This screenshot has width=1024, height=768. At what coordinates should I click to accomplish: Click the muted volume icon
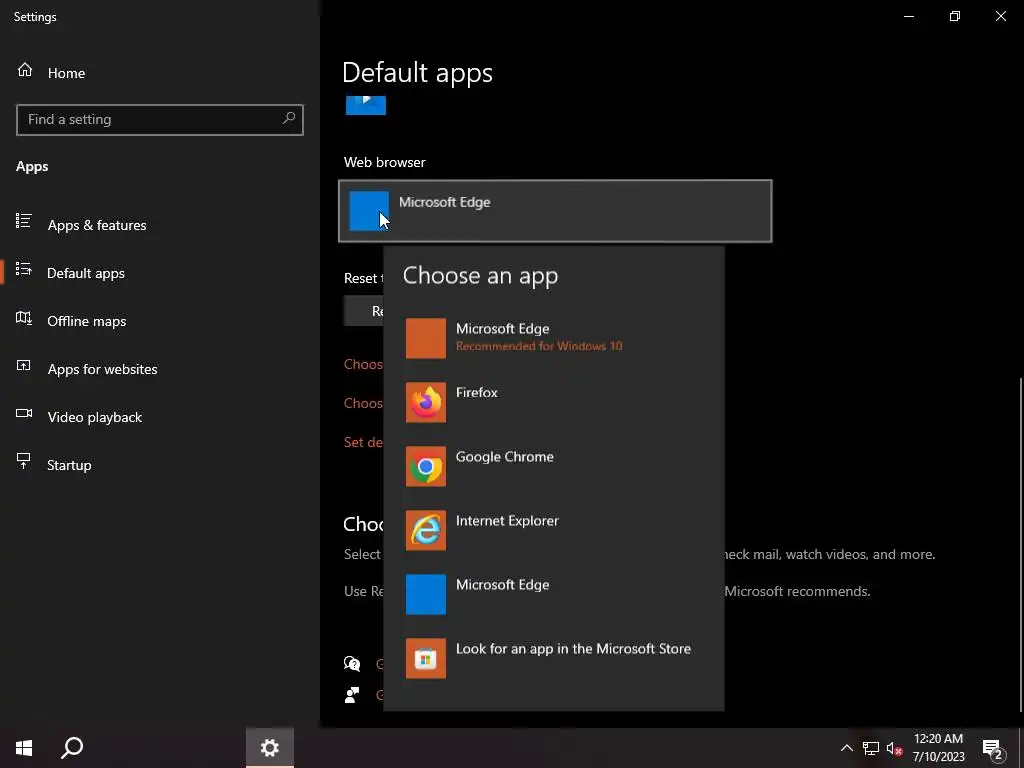[x=895, y=748]
